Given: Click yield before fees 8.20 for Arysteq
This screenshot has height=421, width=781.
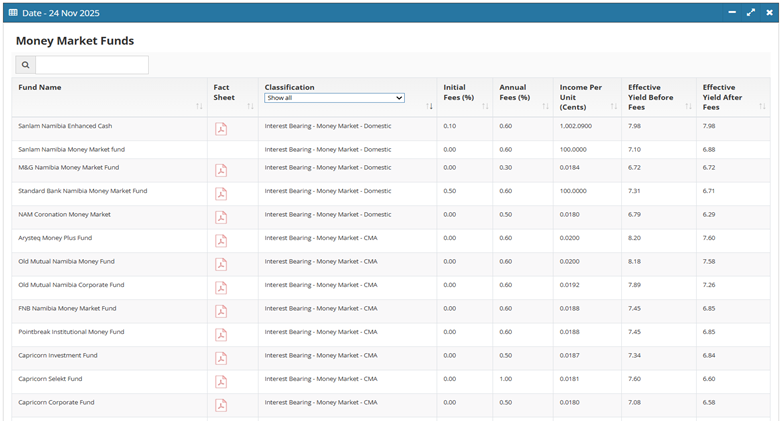Looking at the screenshot, I should click(635, 238).
